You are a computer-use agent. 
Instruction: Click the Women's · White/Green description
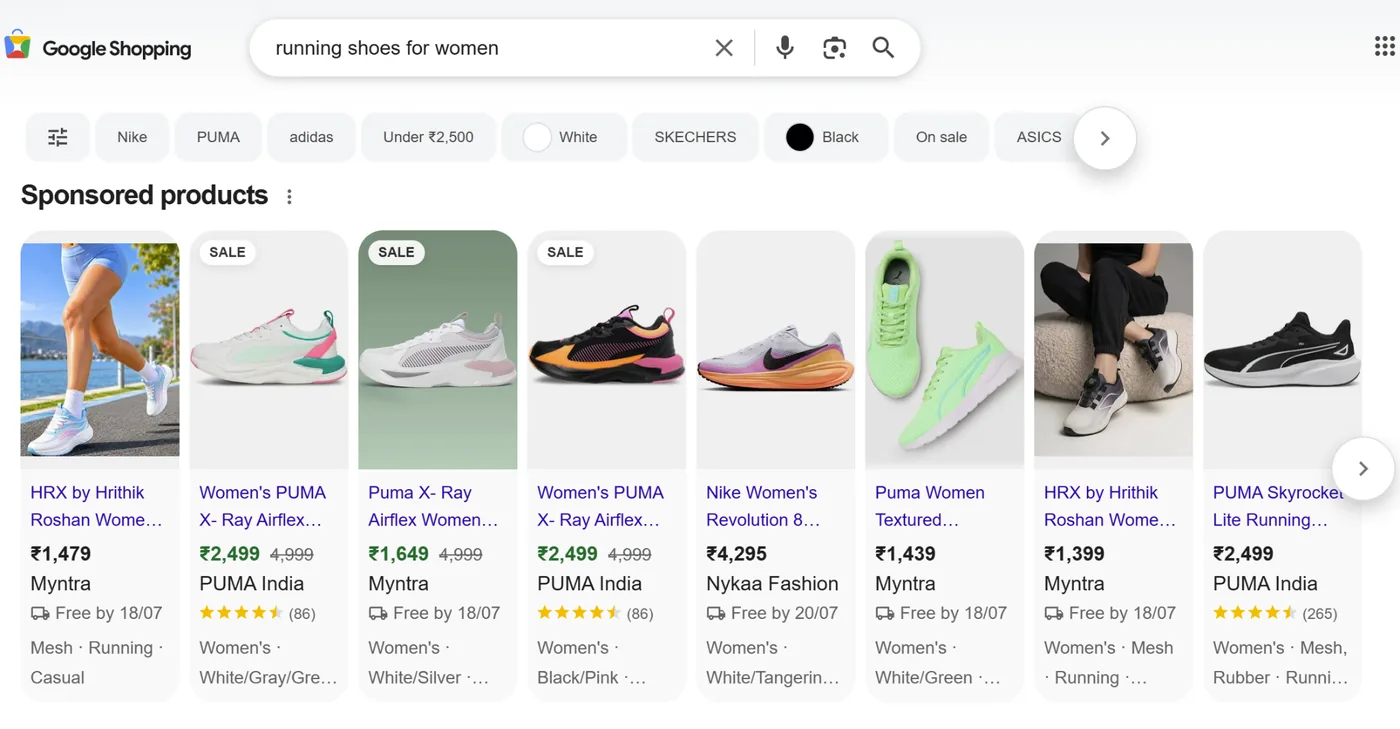click(x=937, y=662)
